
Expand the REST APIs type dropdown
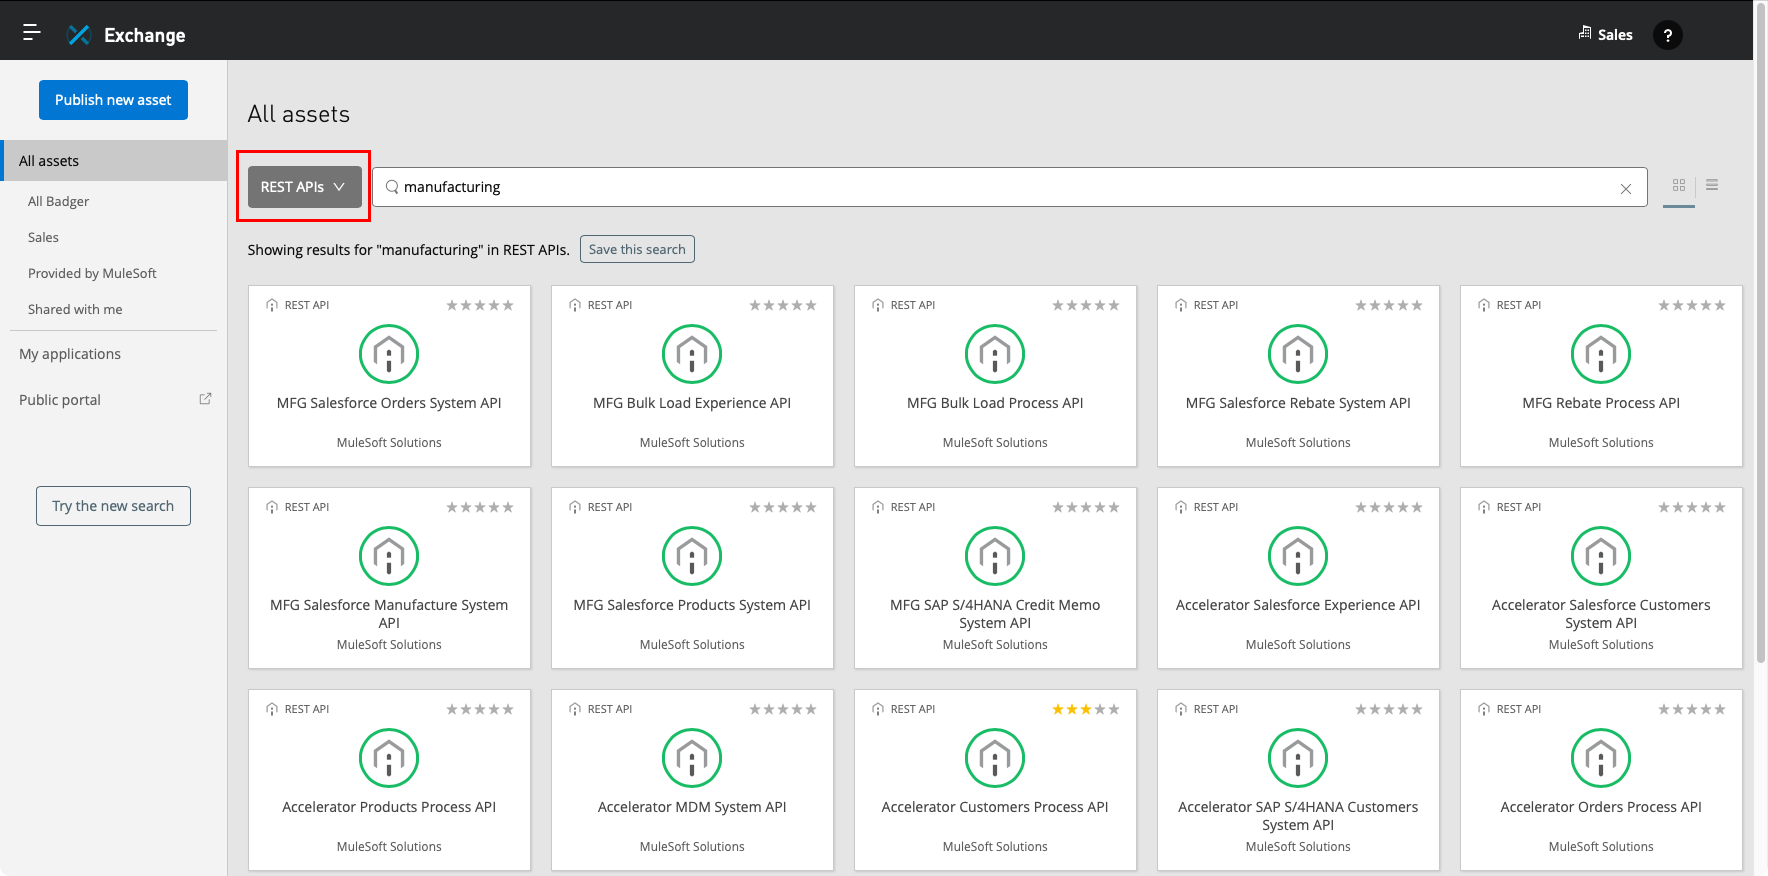point(304,187)
